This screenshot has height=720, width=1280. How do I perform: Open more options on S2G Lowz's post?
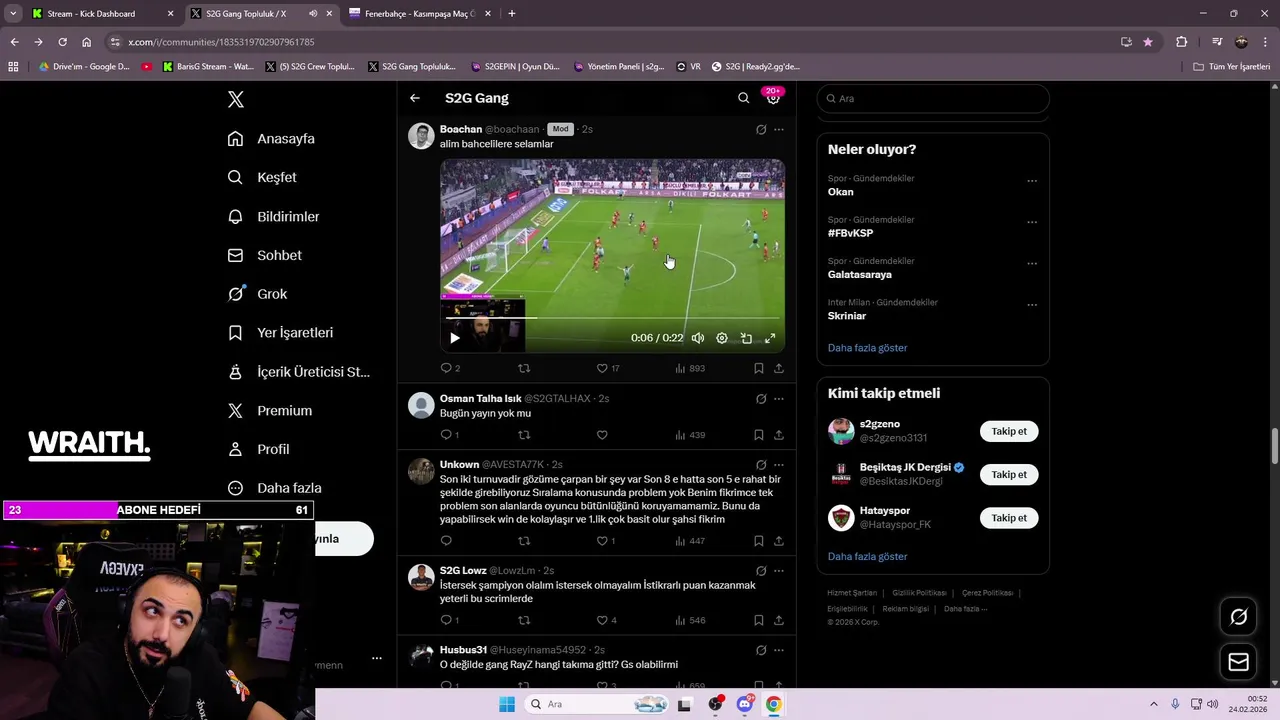779,571
